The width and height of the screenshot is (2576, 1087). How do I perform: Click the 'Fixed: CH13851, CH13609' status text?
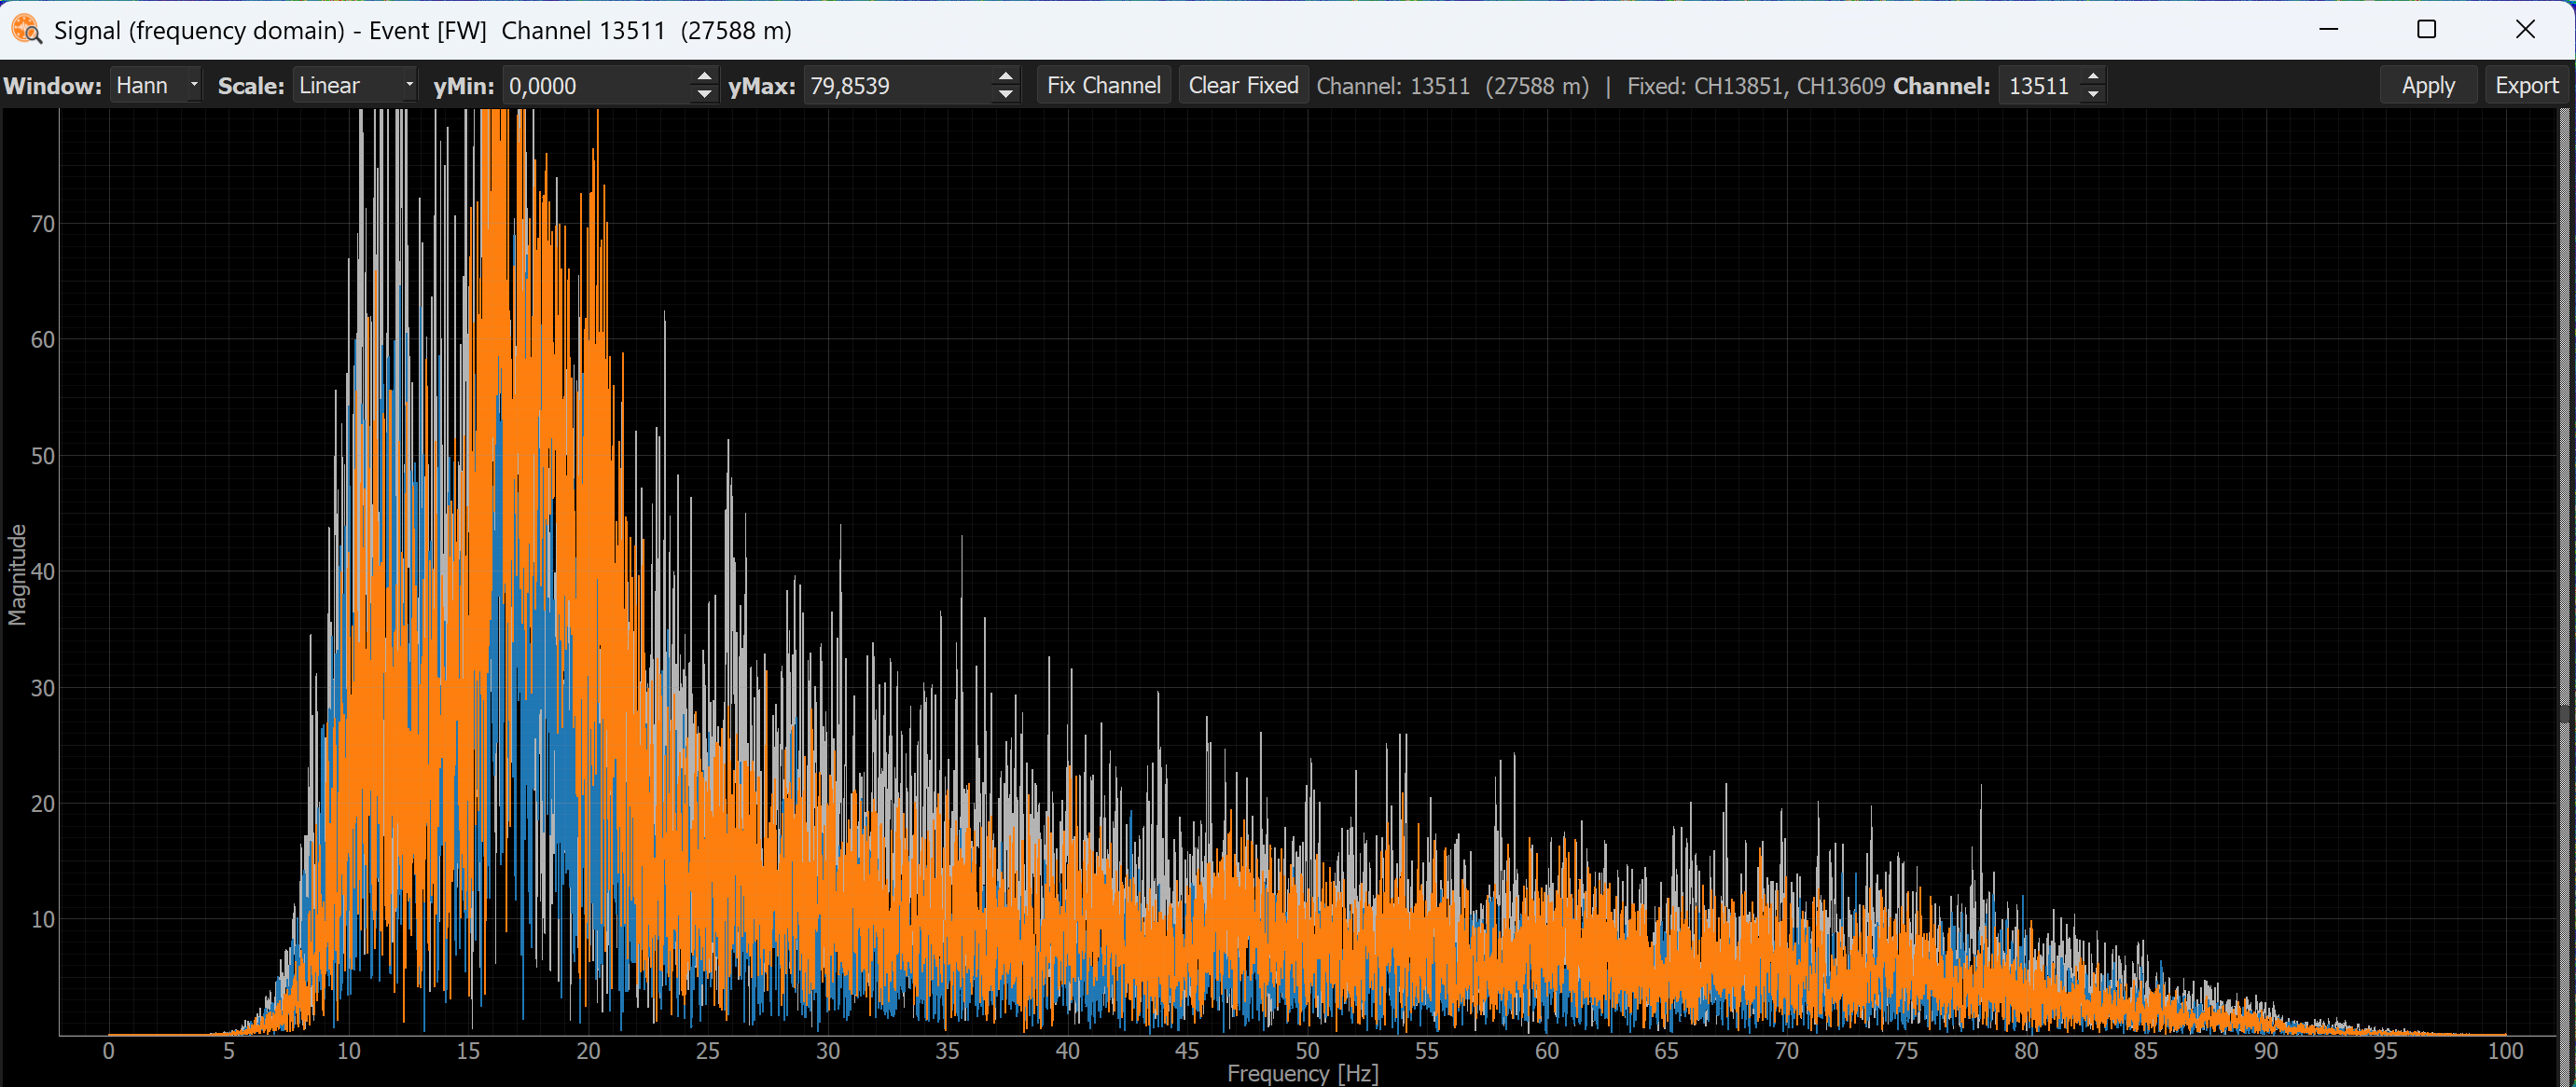(x=1755, y=86)
